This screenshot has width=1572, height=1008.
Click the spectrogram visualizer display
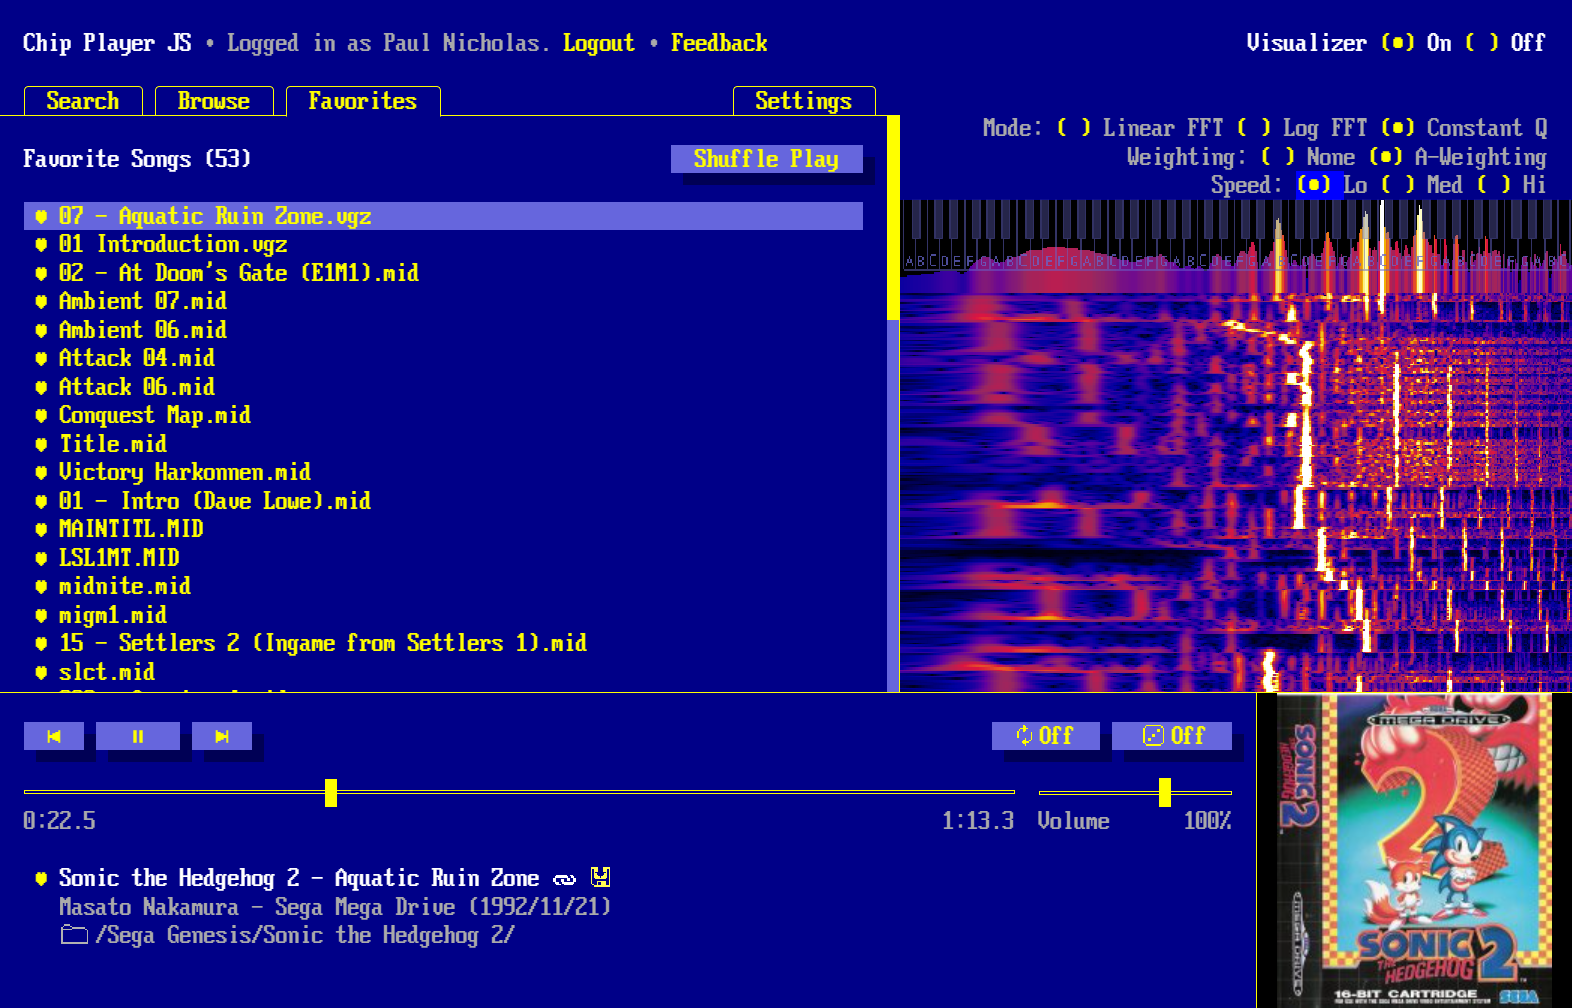tap(1236, 446)
